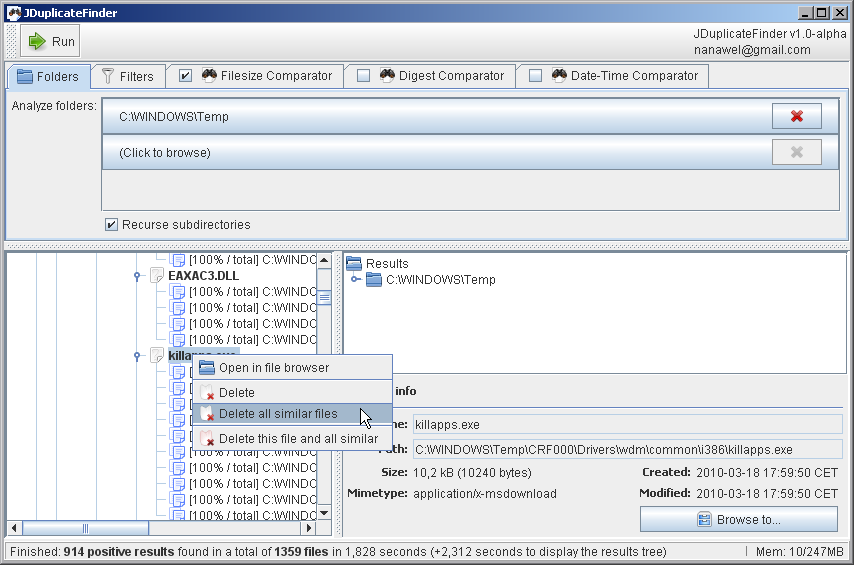Image resolution: width=854 pixels, height=565 pixels.
Task: Choose Open in file browser menu item
Action: (x=292, y=368)
